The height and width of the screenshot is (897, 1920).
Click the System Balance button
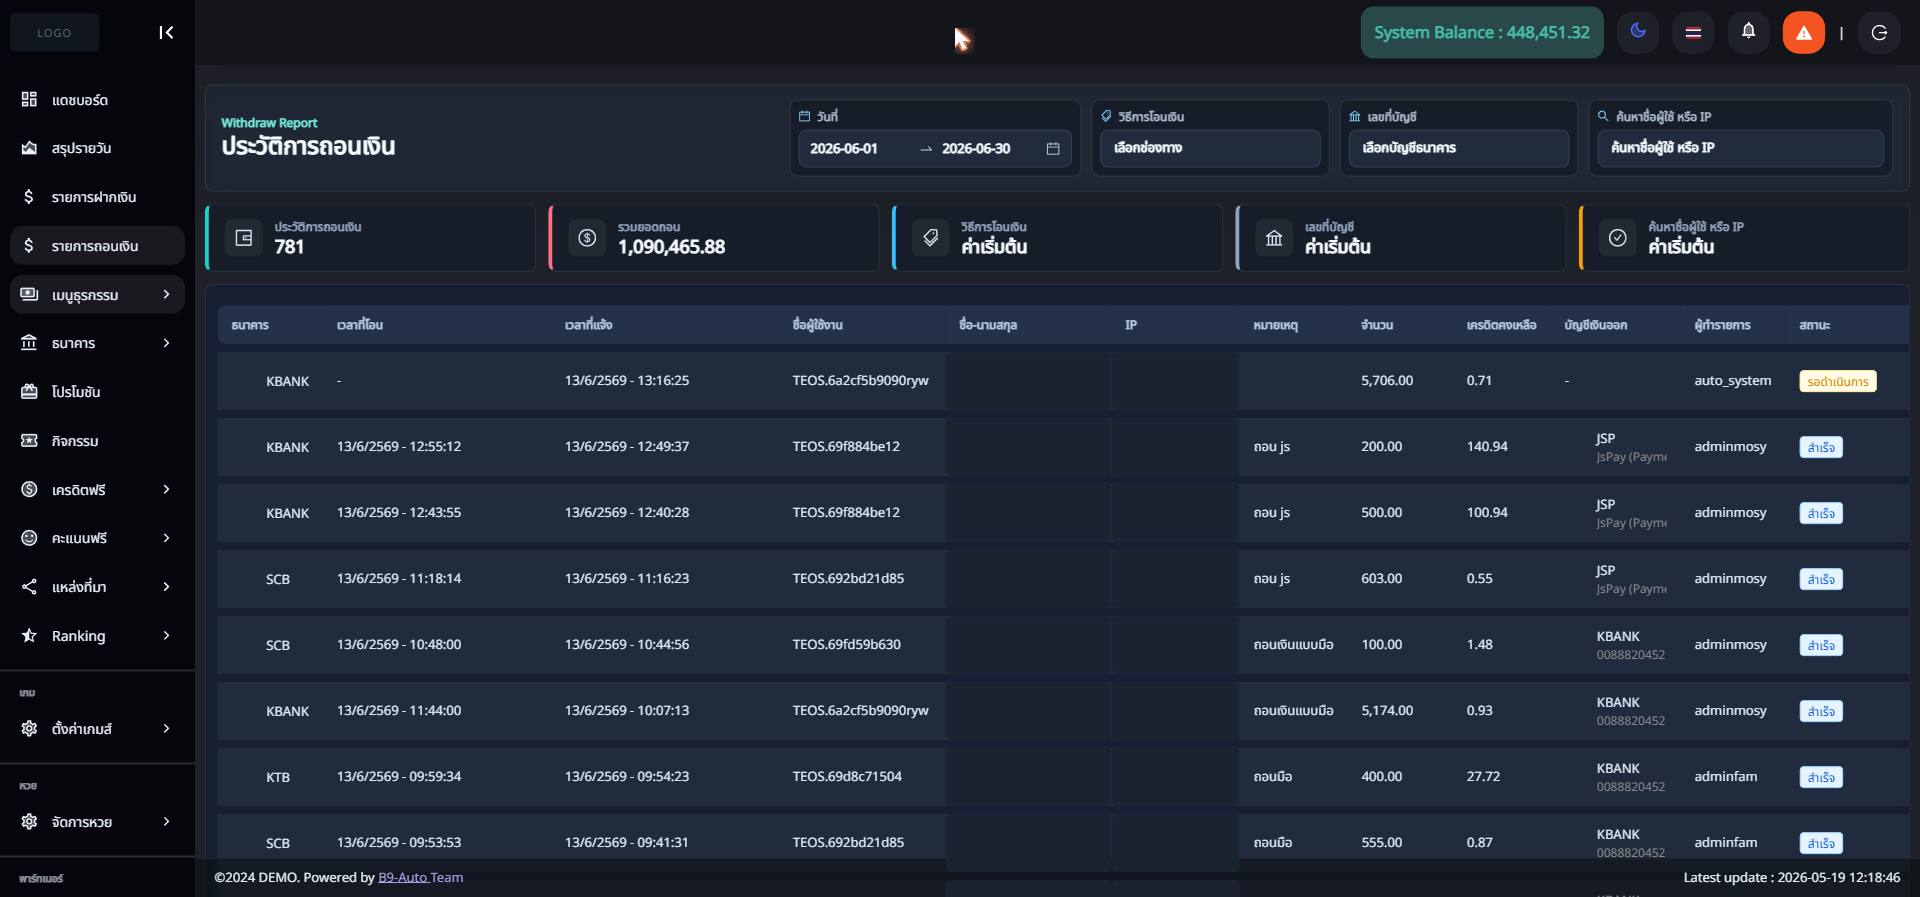coord(1482,32)
